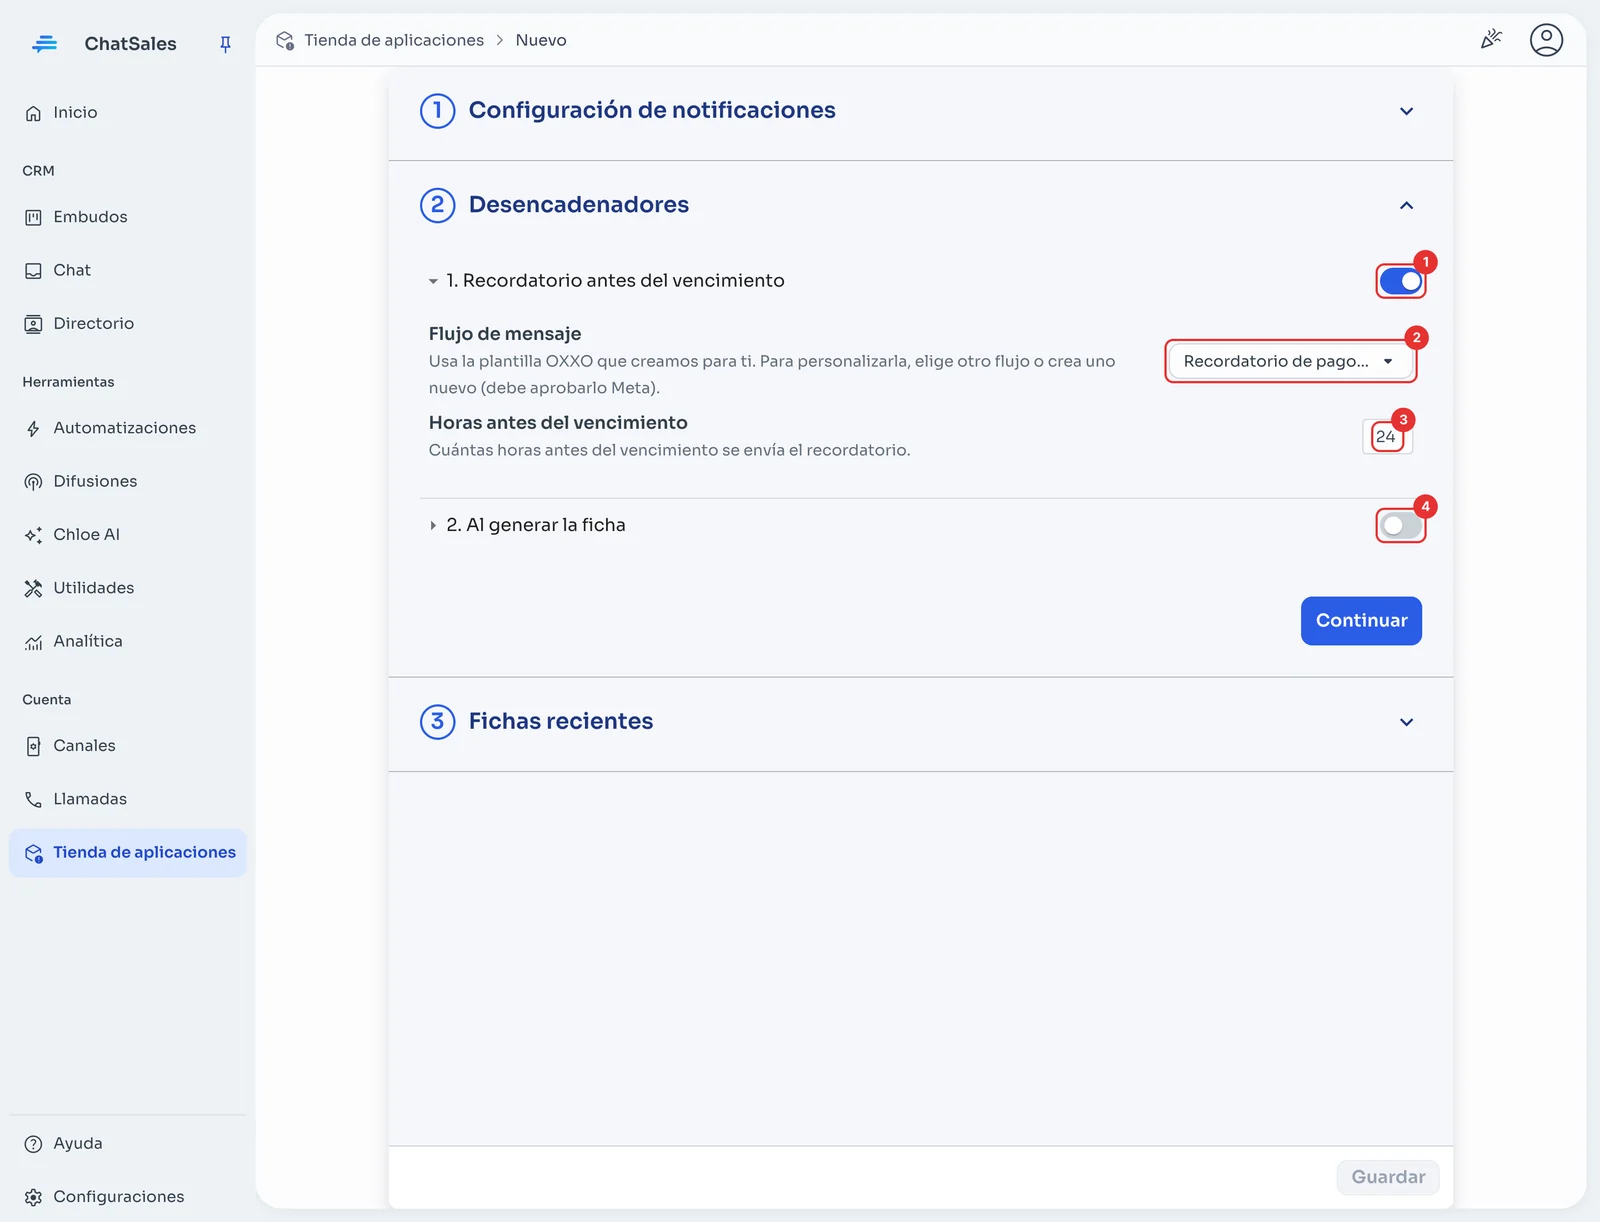This screenshot has height=1222, width=1600.
Task: Expand the Al generar la ficha triangle
Action: tap(433, 525)
